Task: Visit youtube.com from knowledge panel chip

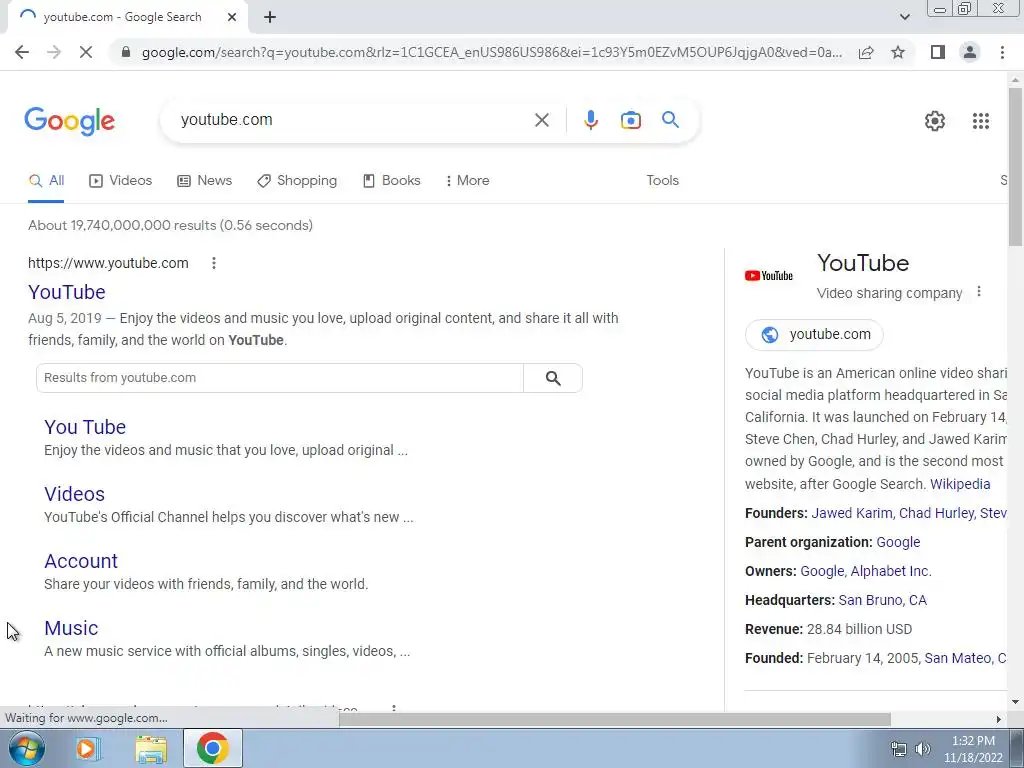Action: [x=814, y=334]
